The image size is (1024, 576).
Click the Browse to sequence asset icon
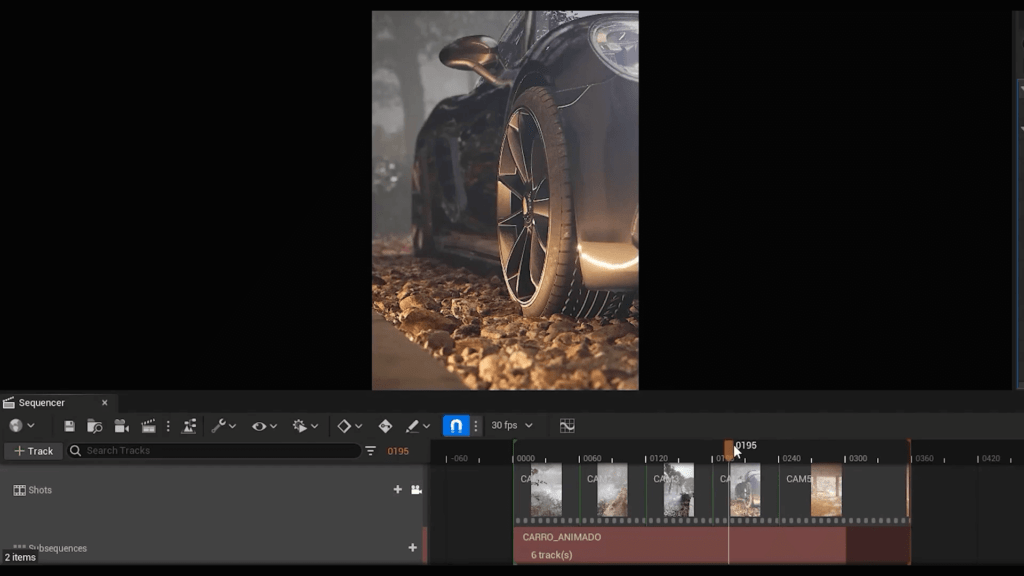click(95, 426)
